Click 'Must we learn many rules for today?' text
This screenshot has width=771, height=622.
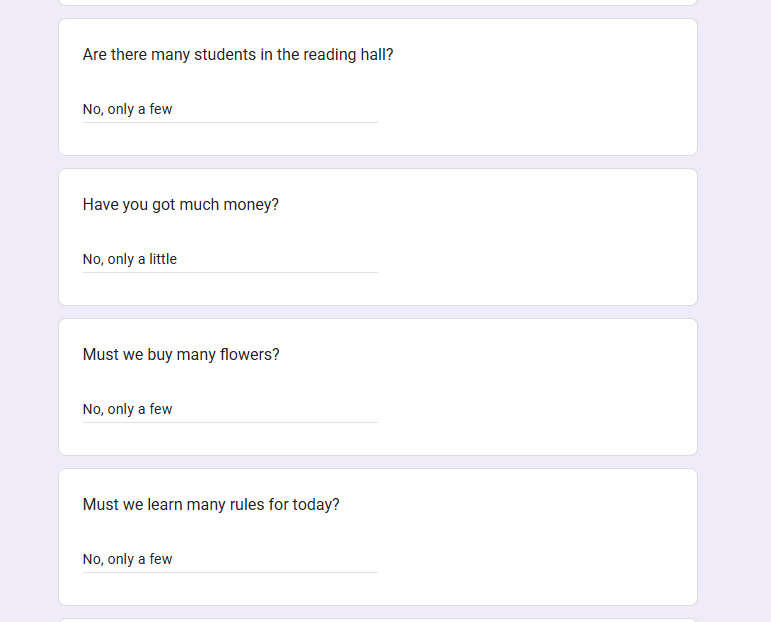[x=211, y=504]
